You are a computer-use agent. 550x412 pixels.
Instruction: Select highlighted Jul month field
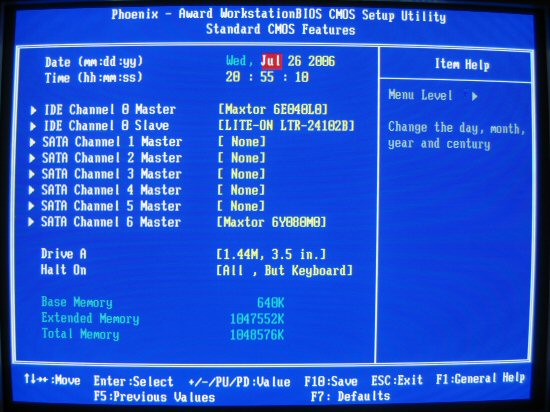click(x=271, y=61)
